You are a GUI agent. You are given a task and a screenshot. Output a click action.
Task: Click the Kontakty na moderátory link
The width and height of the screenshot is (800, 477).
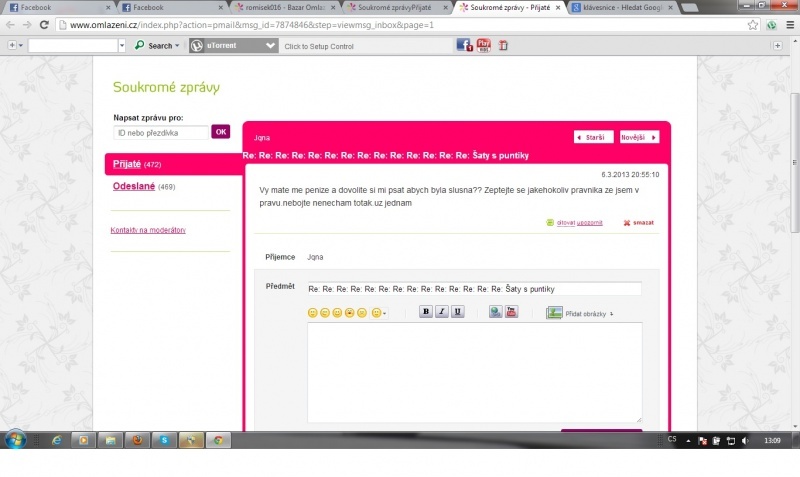coord(147,230)
